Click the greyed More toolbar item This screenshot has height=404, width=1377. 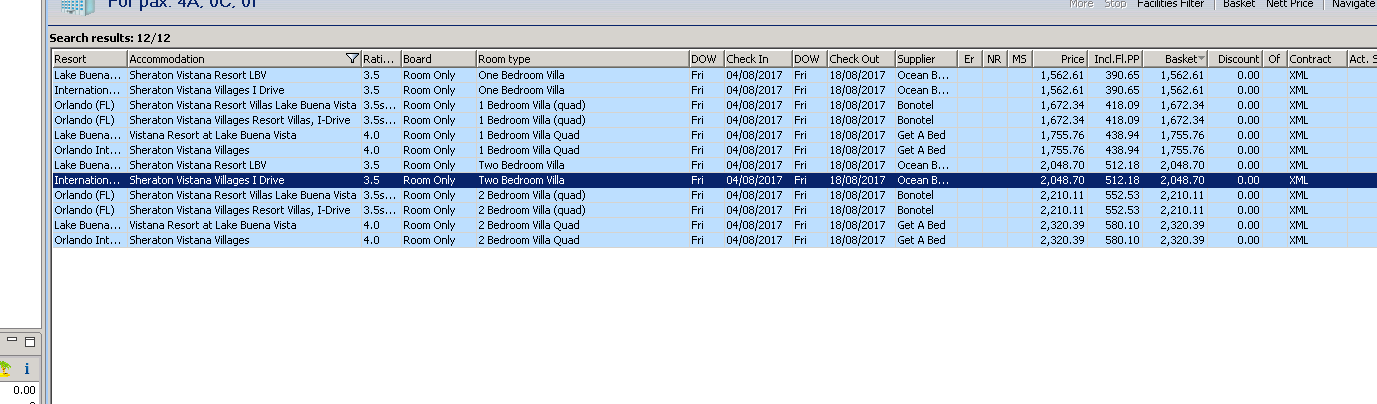(1080, 4)
